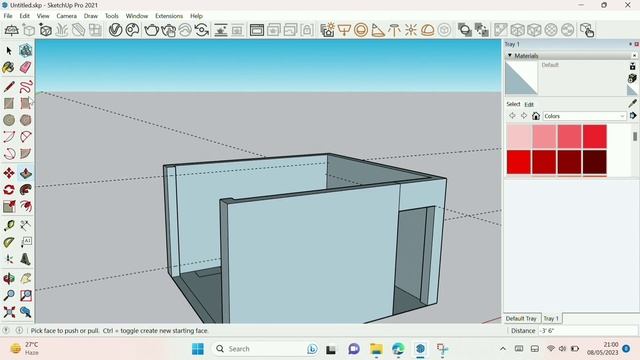640x360 pixels.
Task: Open the Tools menu
Action: click(x=111, y=16)
